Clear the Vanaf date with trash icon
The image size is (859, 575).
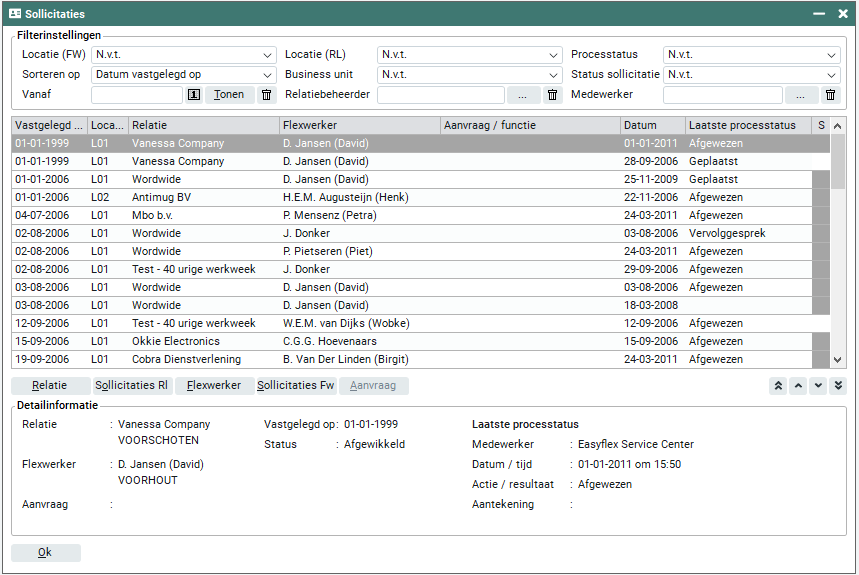point(266,95)
